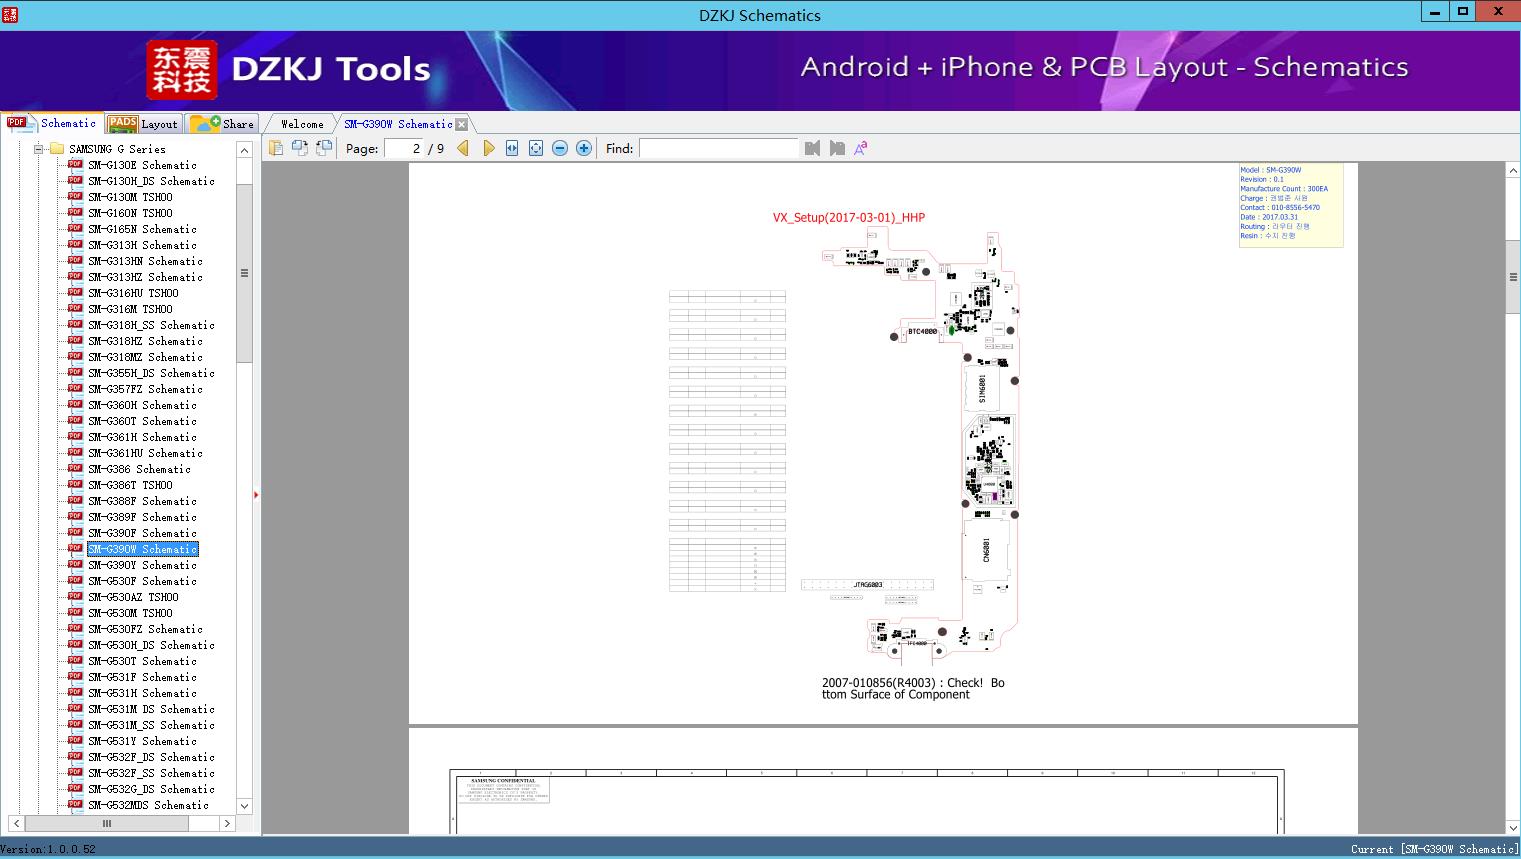
Task: Select the SAMSUNG G Series folder
Action: (117, 149)
